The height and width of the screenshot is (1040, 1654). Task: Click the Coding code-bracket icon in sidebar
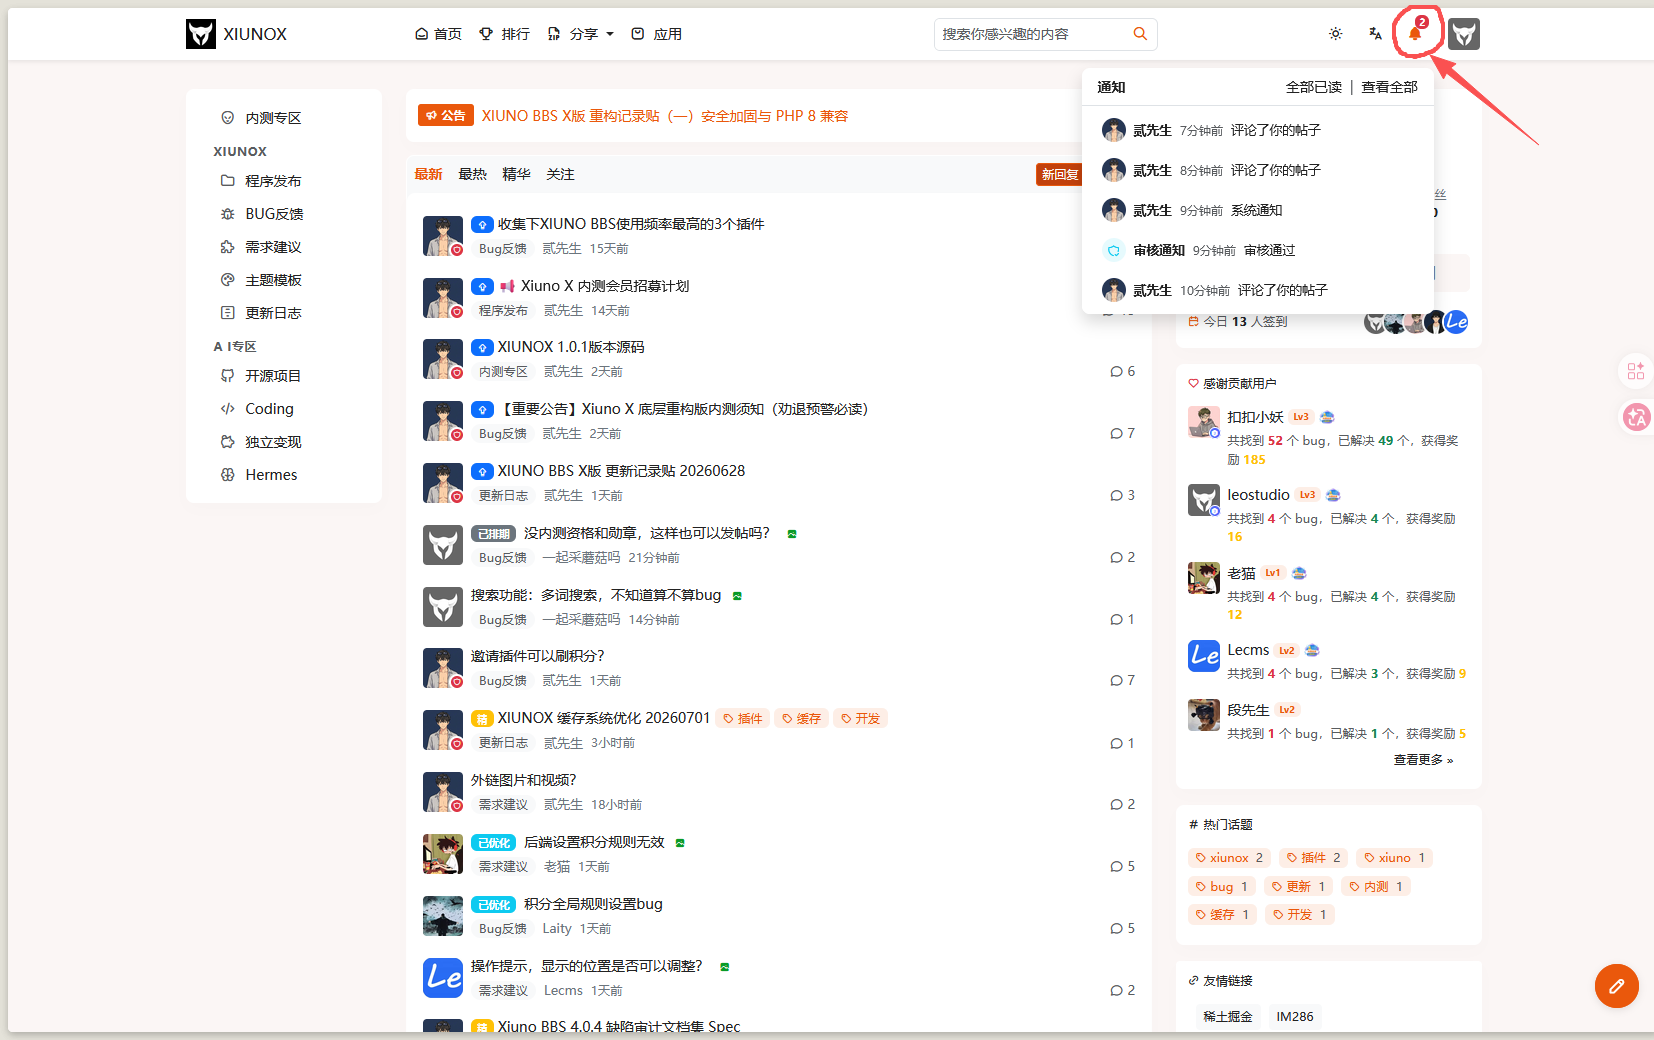pos(227,409)
